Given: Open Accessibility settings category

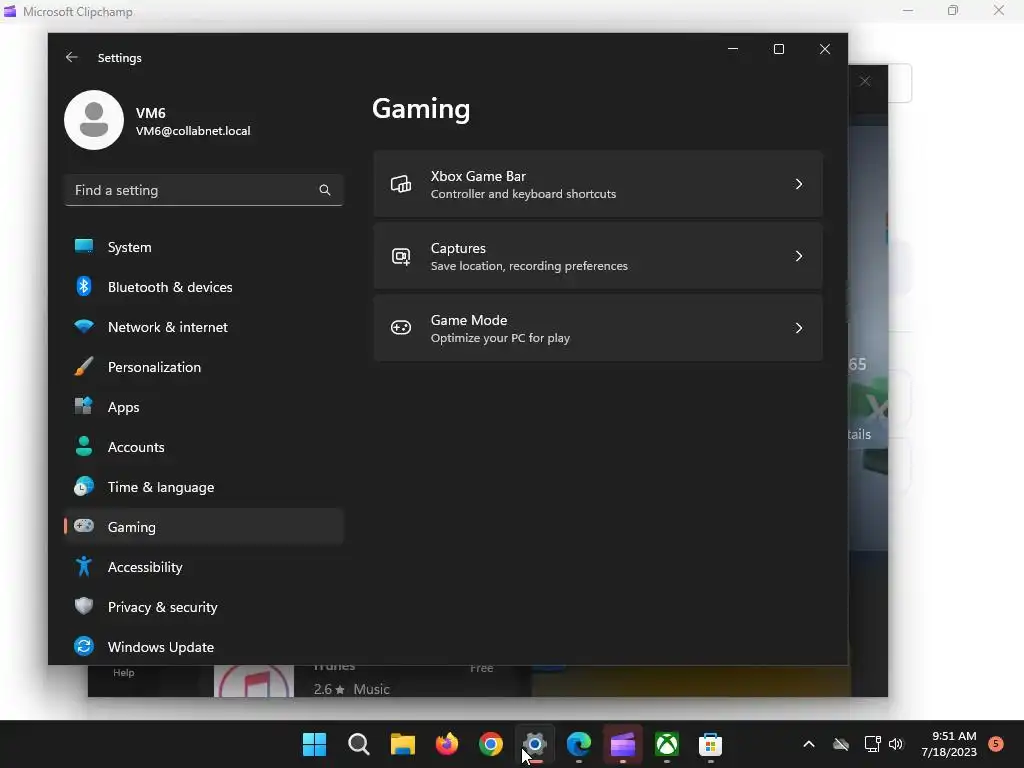Looking at the screenshot, I should 204,567.
